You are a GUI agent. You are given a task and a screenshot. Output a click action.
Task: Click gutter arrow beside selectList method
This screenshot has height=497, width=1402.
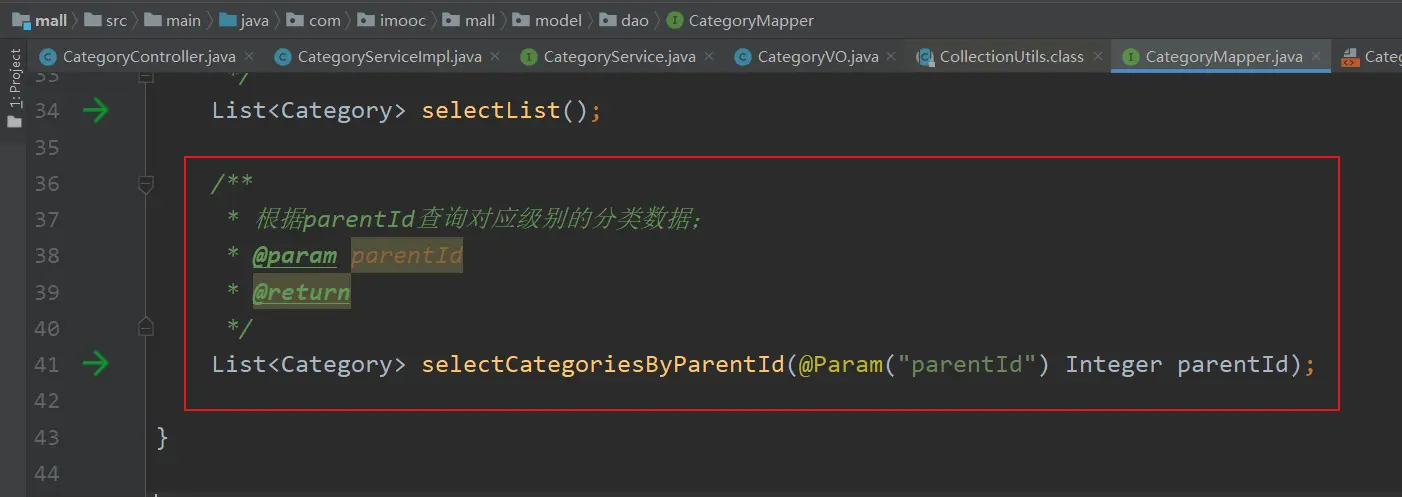point(95,110)
